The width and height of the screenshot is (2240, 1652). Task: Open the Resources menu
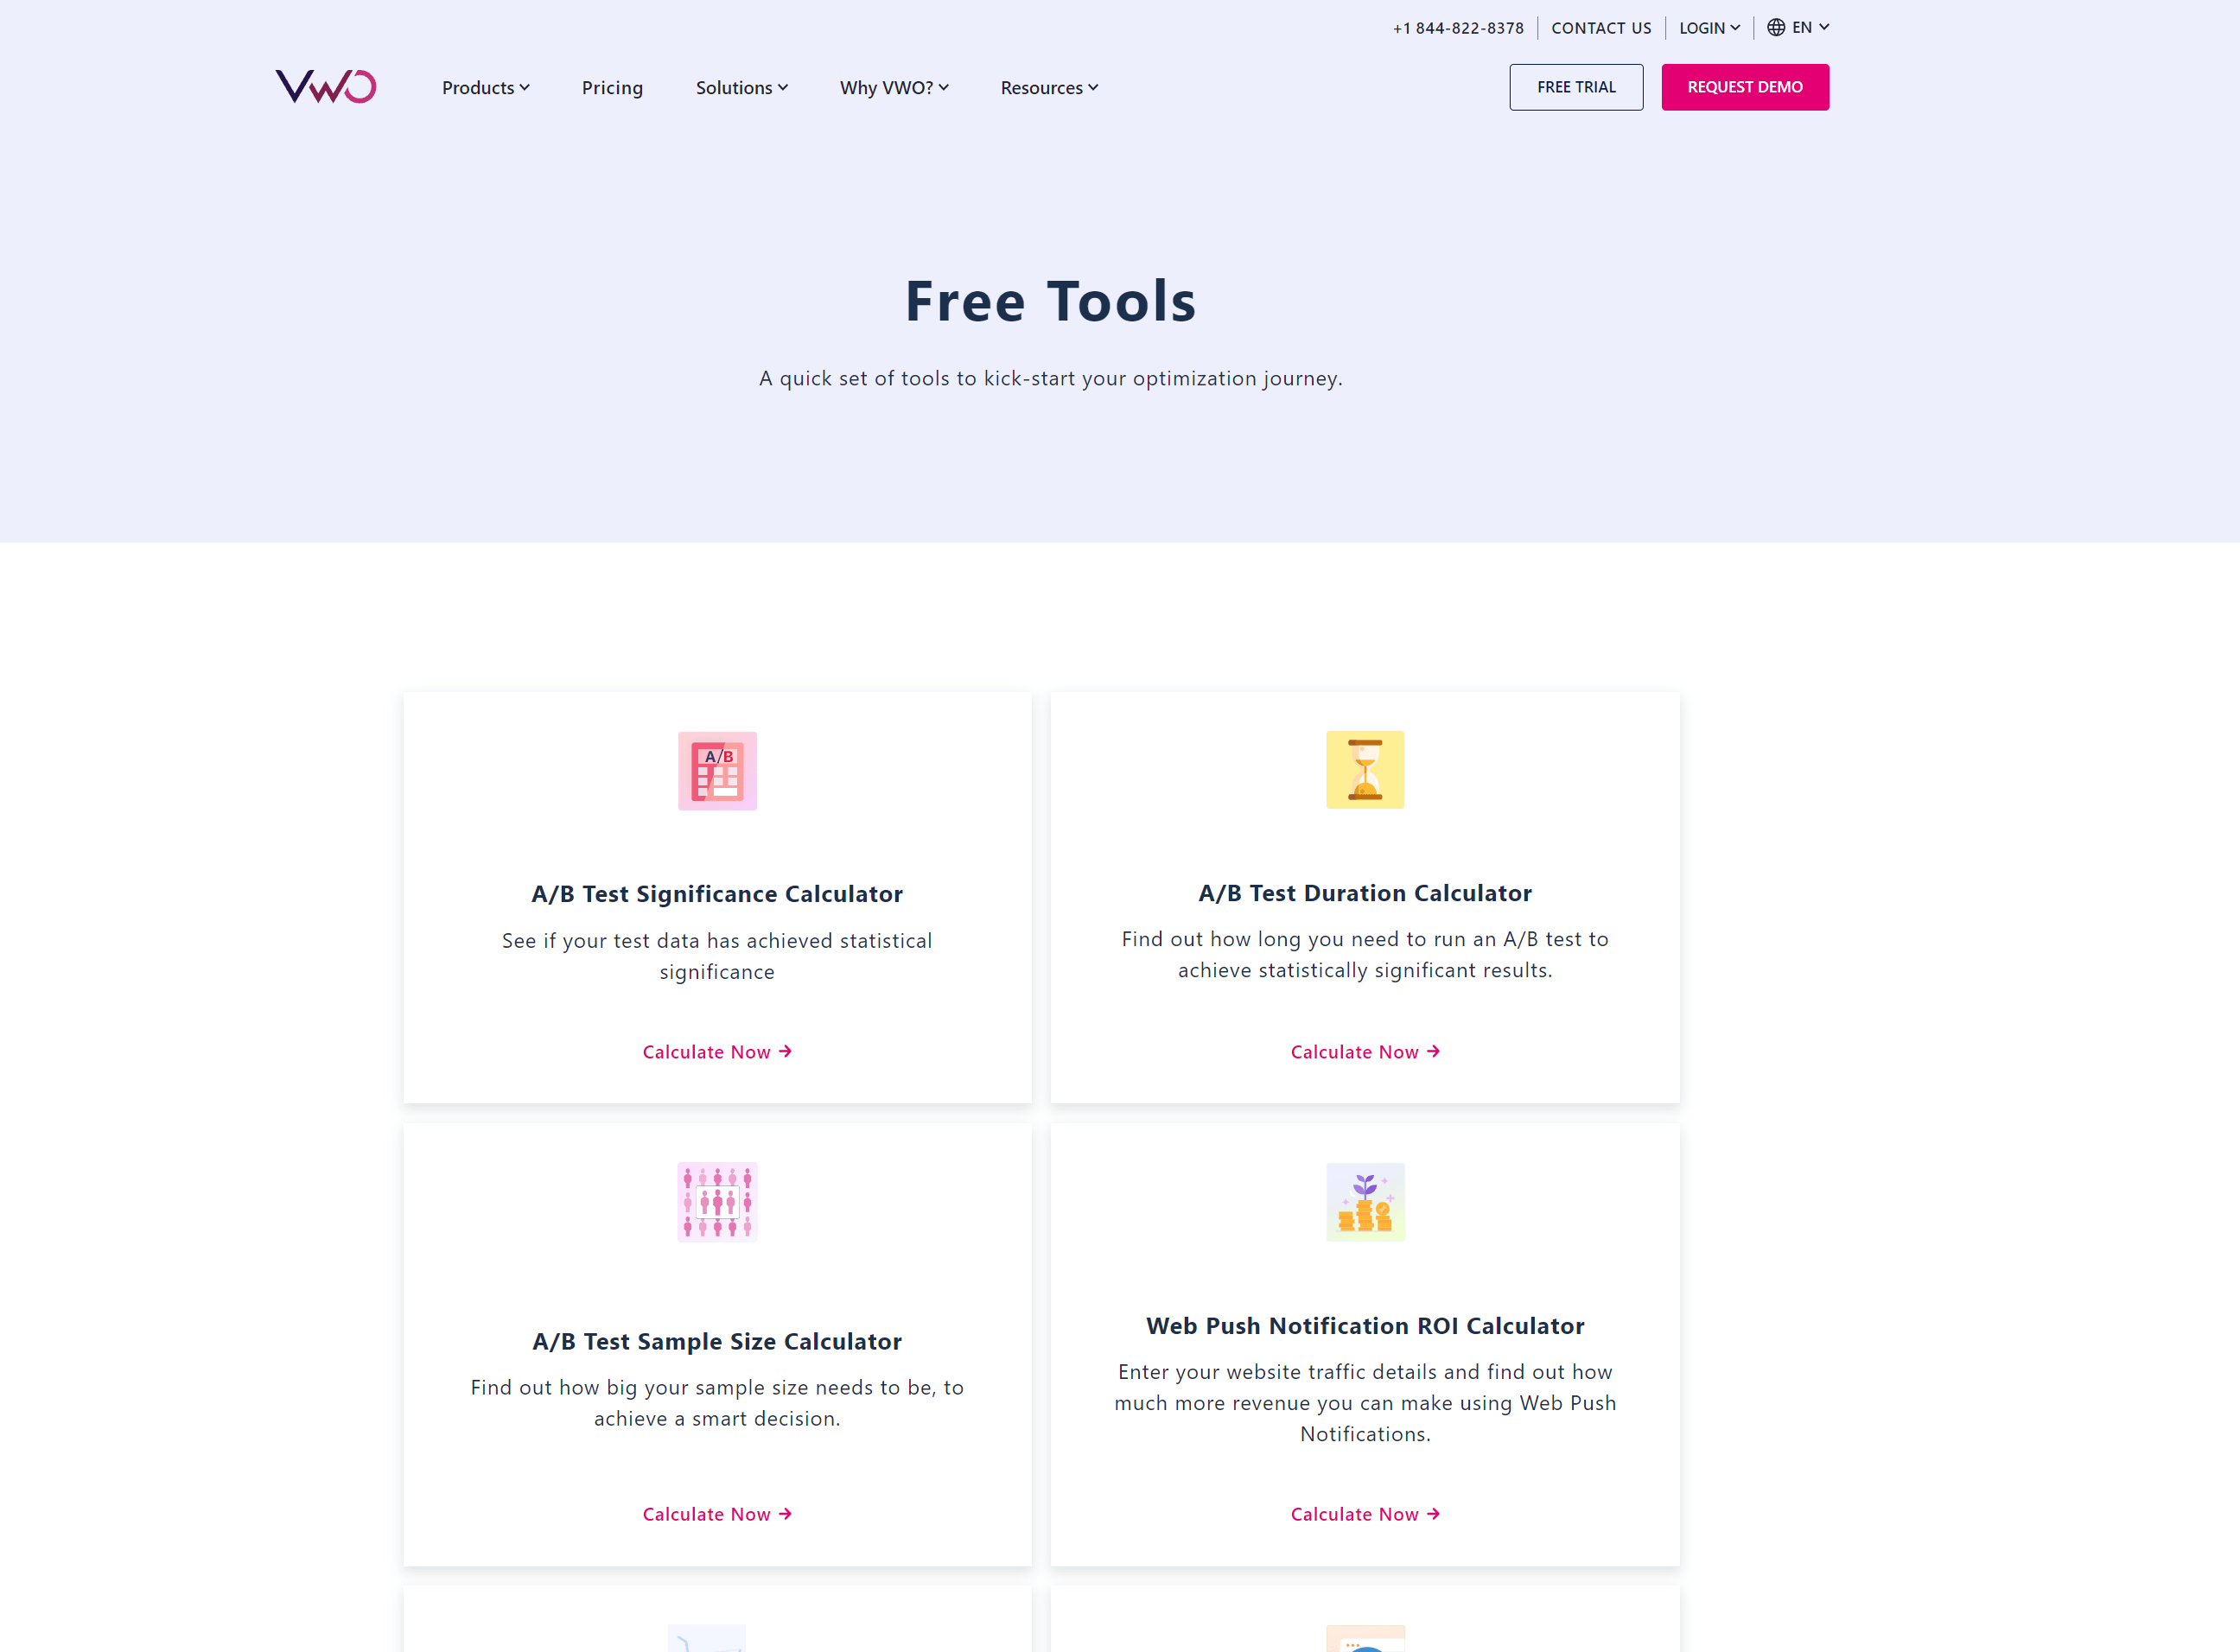1048,87
